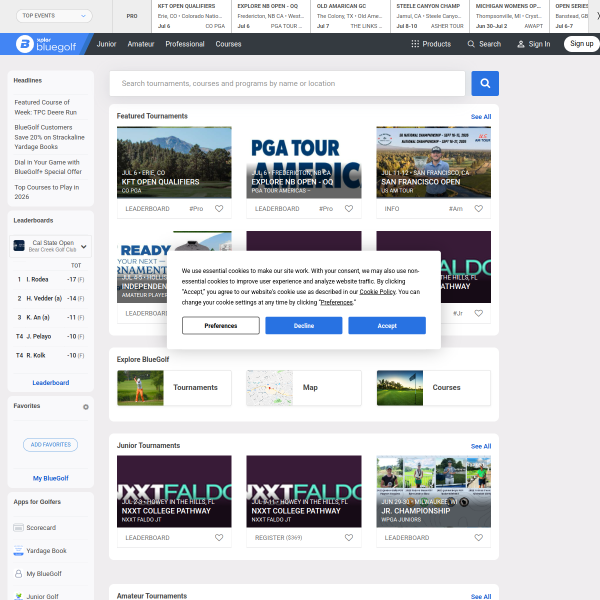Screen dimensions: 600x600
Task: Favorite the KFT Open Qualifiers card
Action: (219, 209)
